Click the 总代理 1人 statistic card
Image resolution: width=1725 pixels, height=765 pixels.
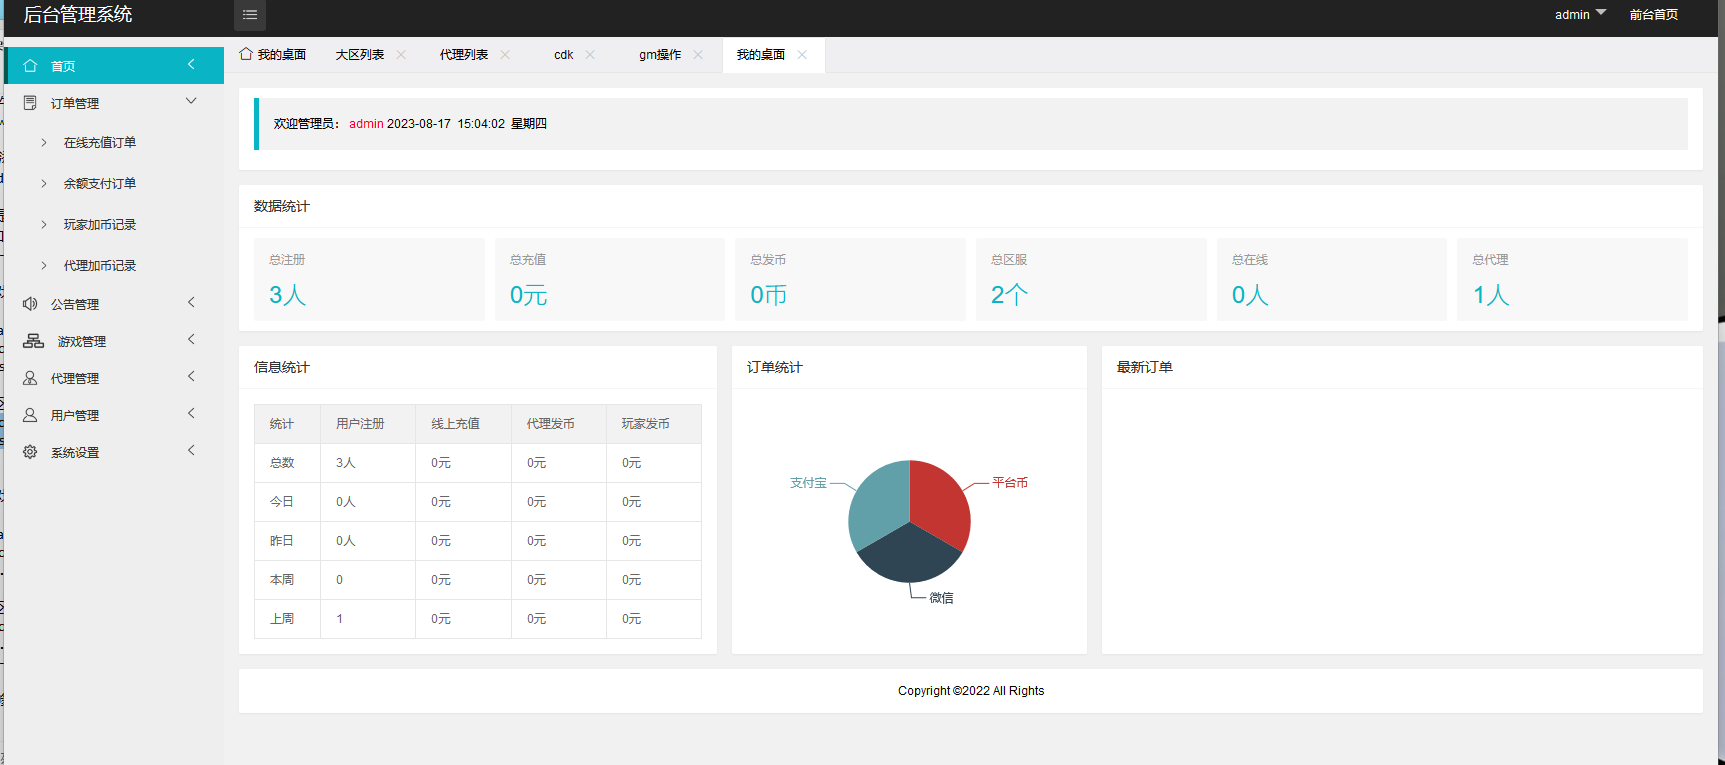(1572, 279)
